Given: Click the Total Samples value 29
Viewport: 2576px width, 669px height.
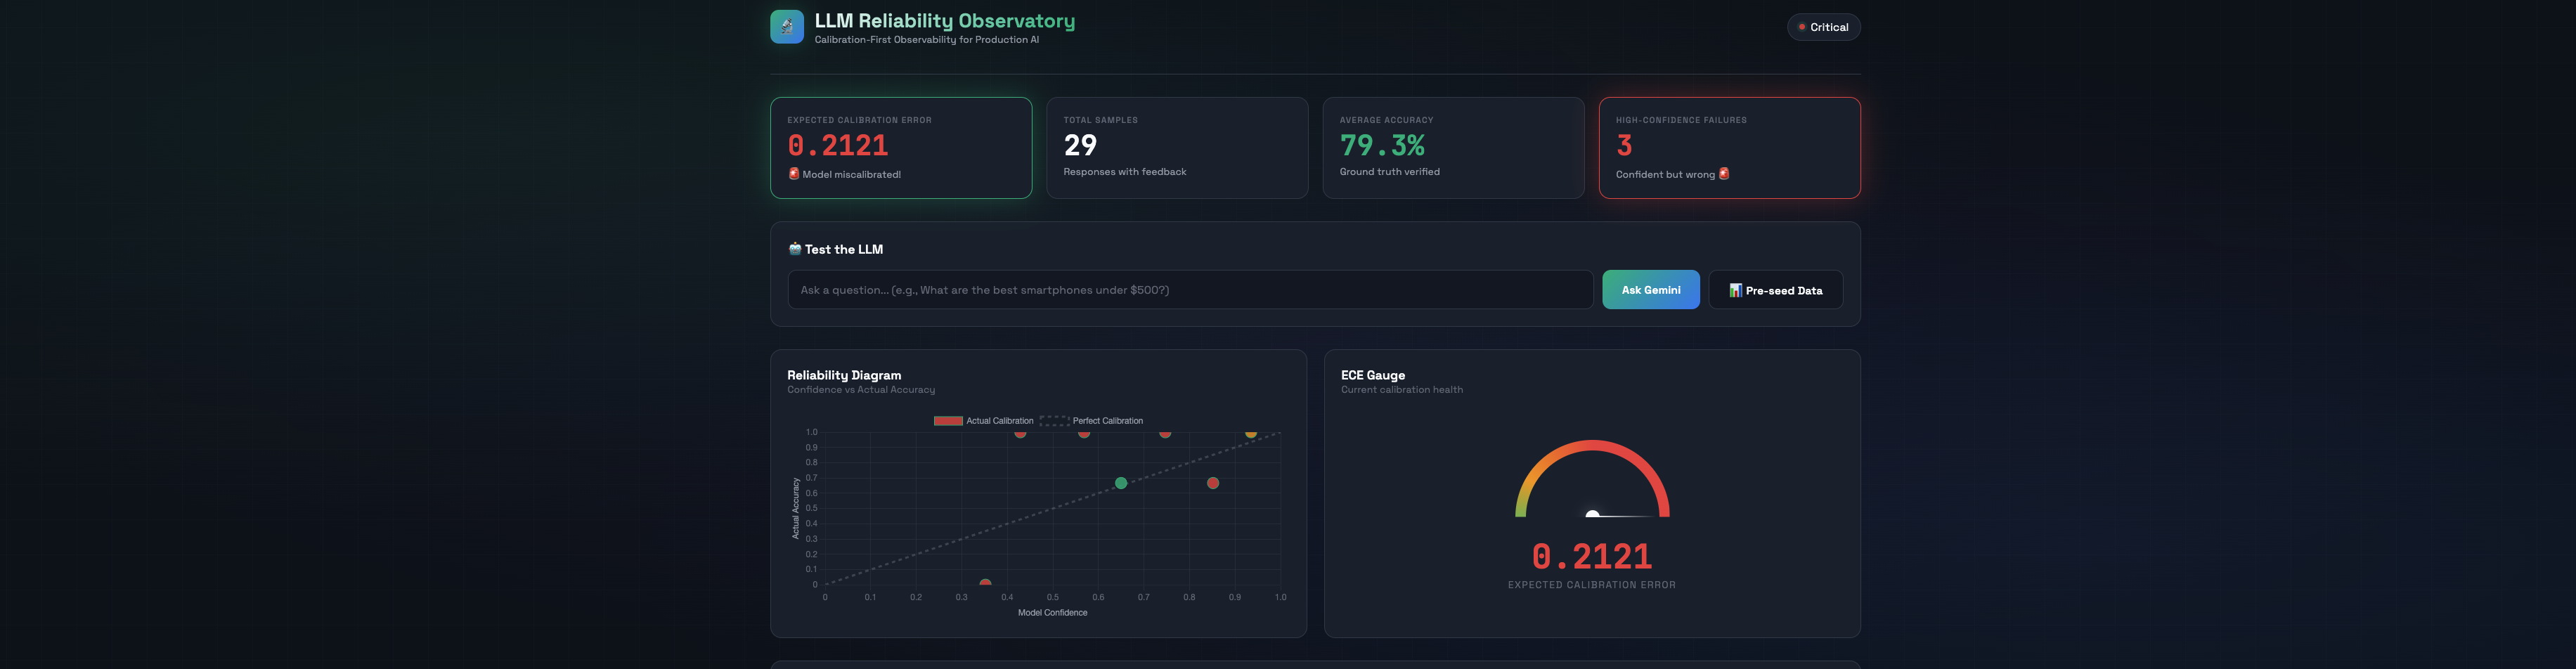Looking at the screenshot, I should 1080,146.
